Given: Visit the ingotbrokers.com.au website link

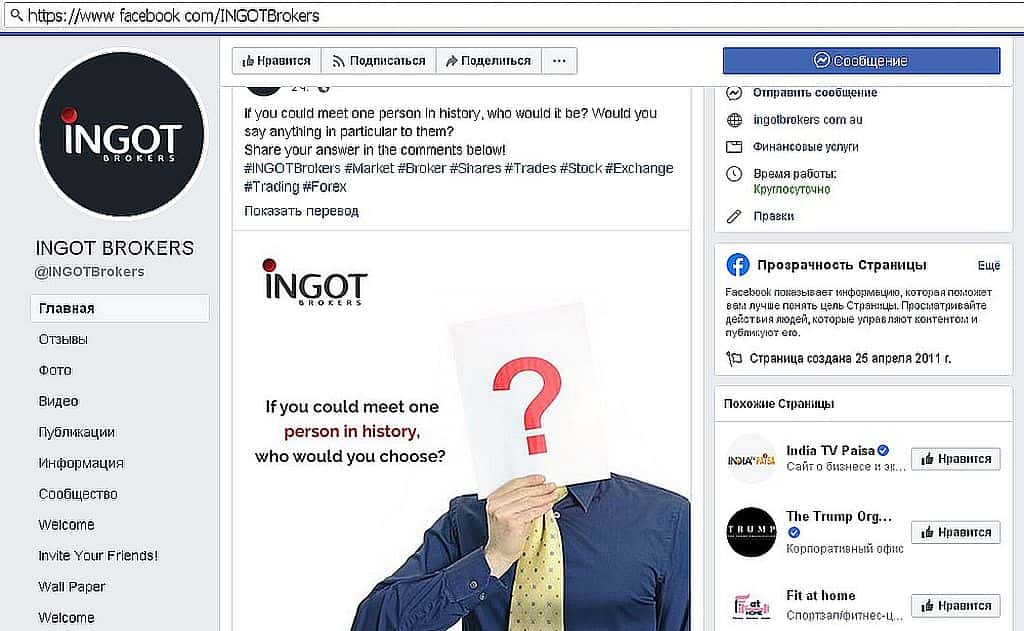Looking at the screenshot, I should pyautogui.click(x=808, y=120).
